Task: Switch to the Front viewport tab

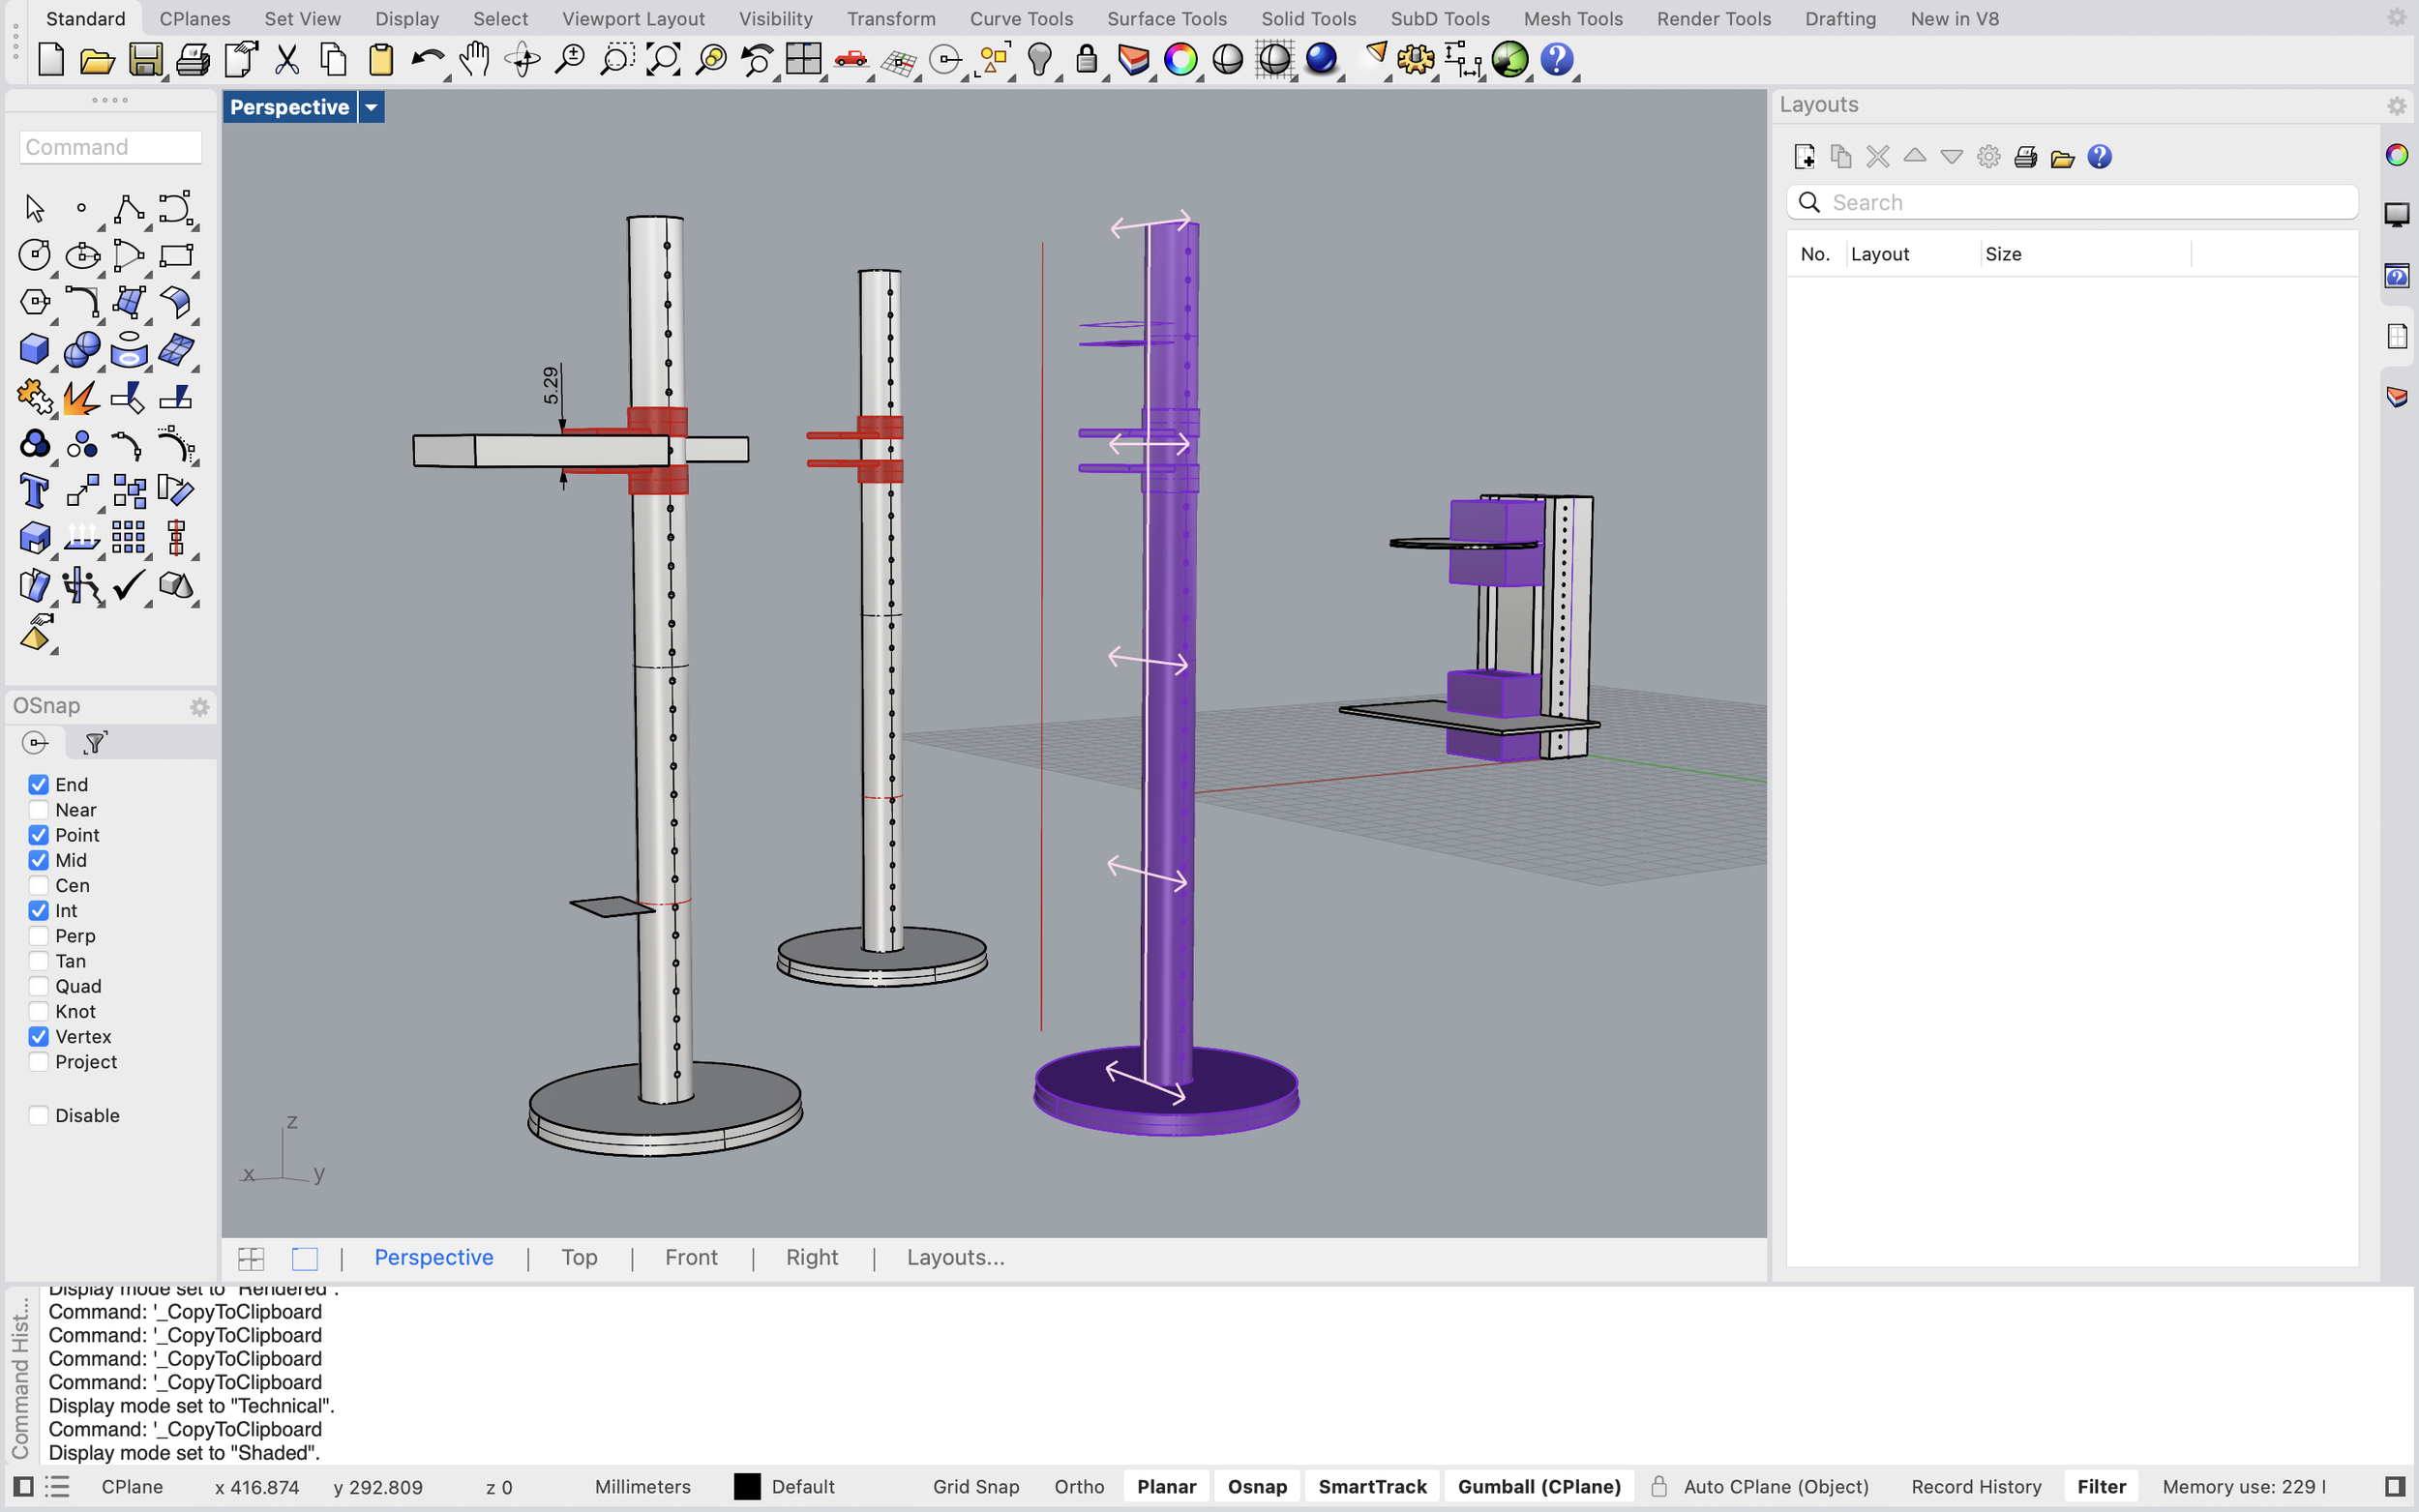Action: coord(691,1257)
